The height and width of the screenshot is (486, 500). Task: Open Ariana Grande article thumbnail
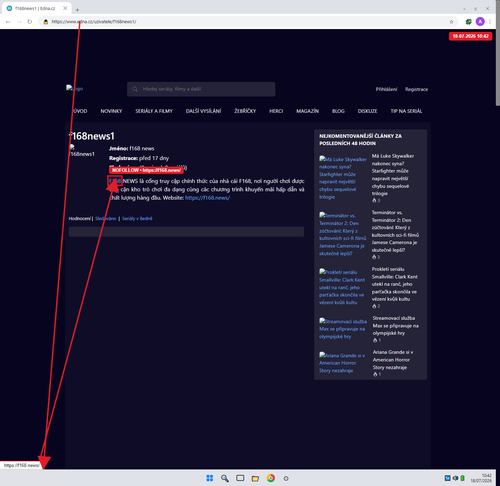click(342, 363)
